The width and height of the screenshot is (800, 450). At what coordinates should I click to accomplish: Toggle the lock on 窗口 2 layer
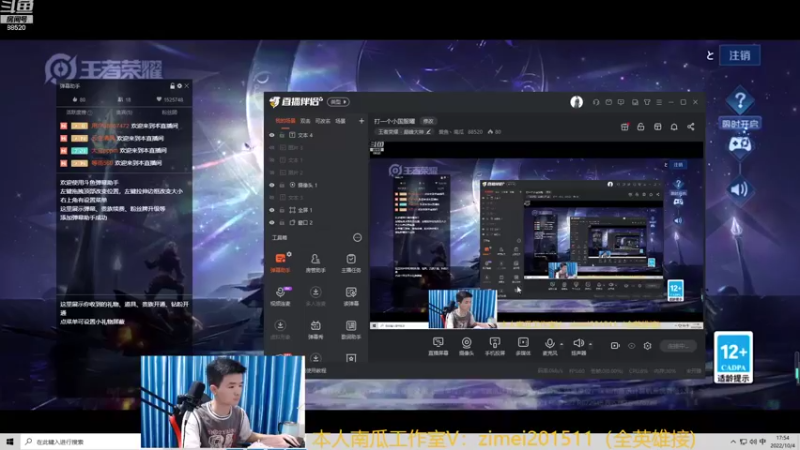tap(282, 222)
